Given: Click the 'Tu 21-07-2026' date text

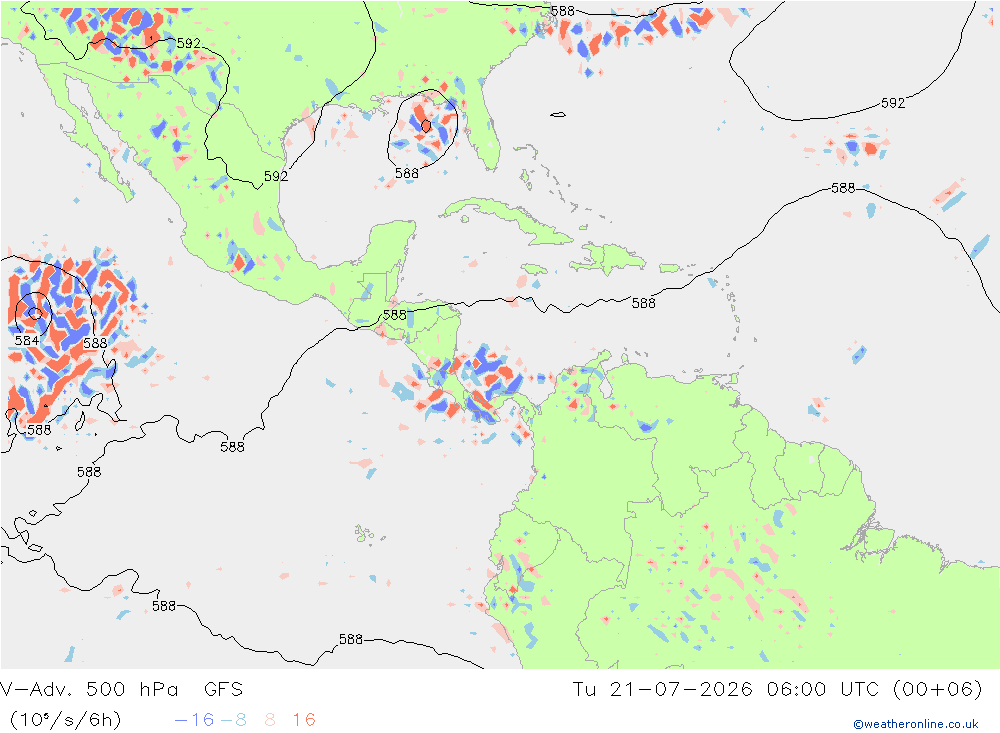Looking at the screenshot, I should (x=662, y=690).
